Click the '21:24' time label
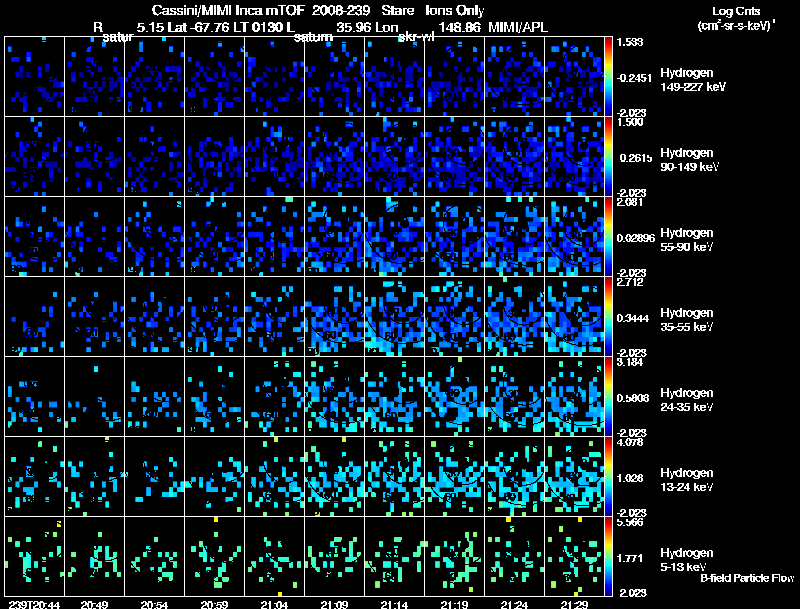800x609 pixels. (x=514, y=605)
